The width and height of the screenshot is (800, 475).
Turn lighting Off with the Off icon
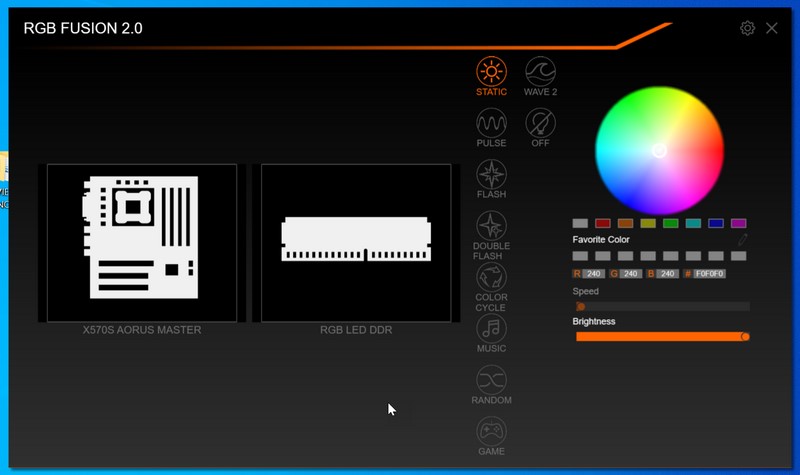(x=540, y=127)
